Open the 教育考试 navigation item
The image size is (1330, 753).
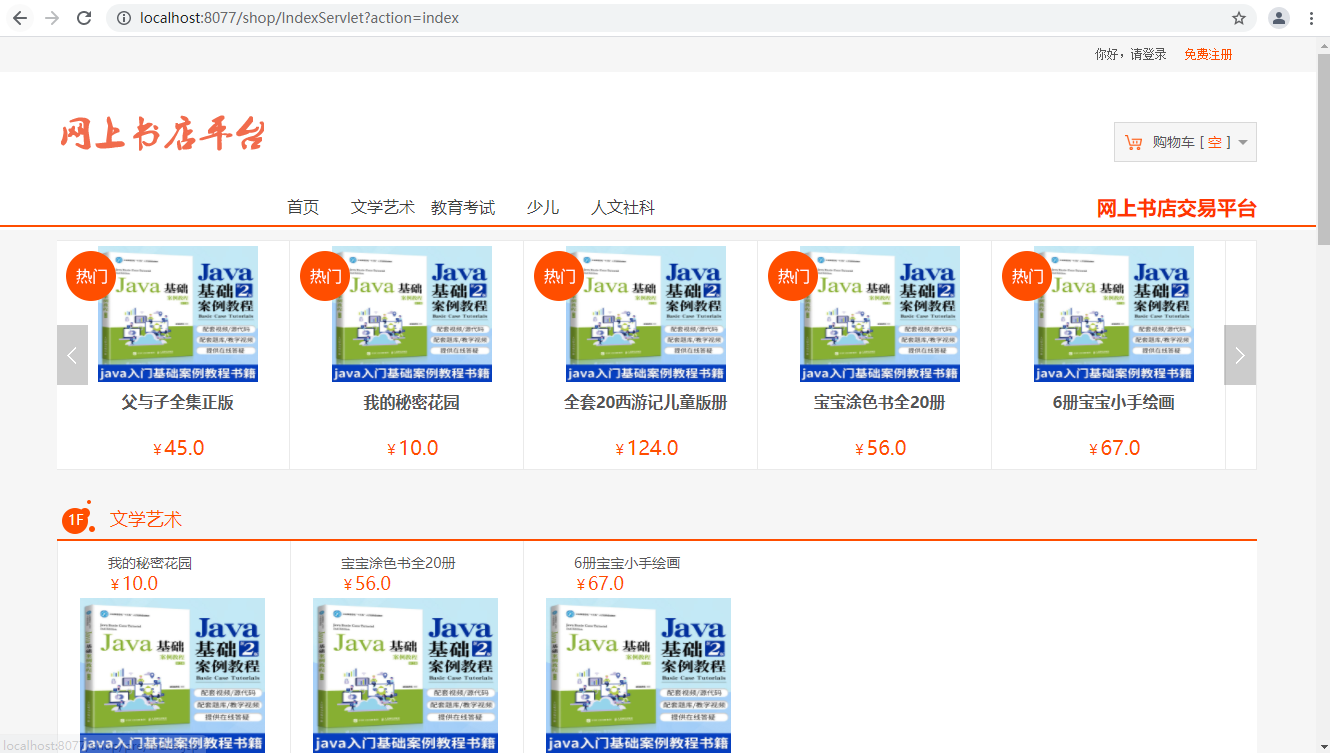[x=463, y=207]
